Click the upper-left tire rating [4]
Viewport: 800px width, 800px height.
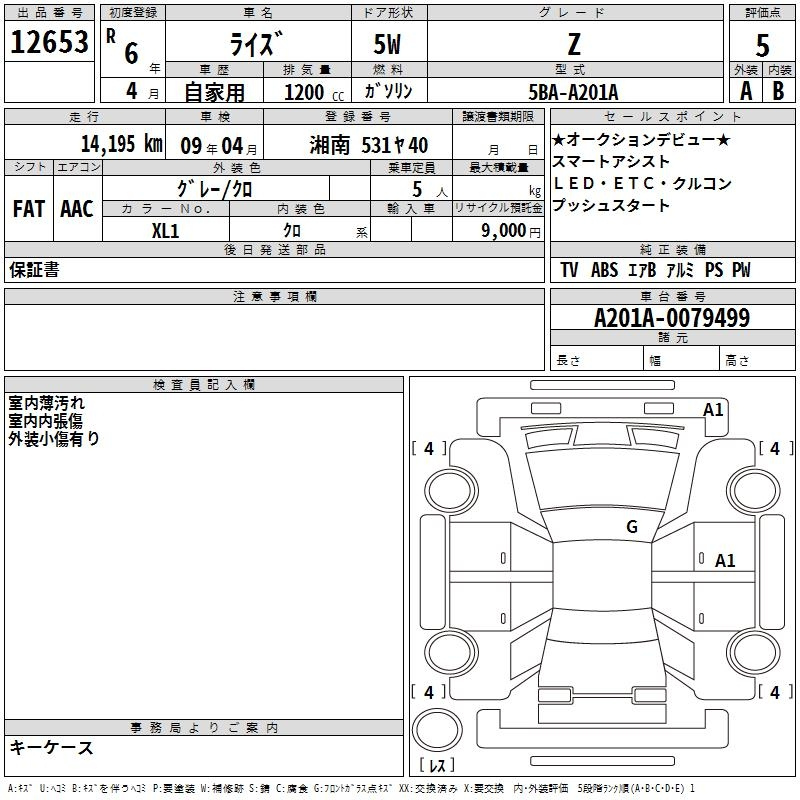coord(429,449)
